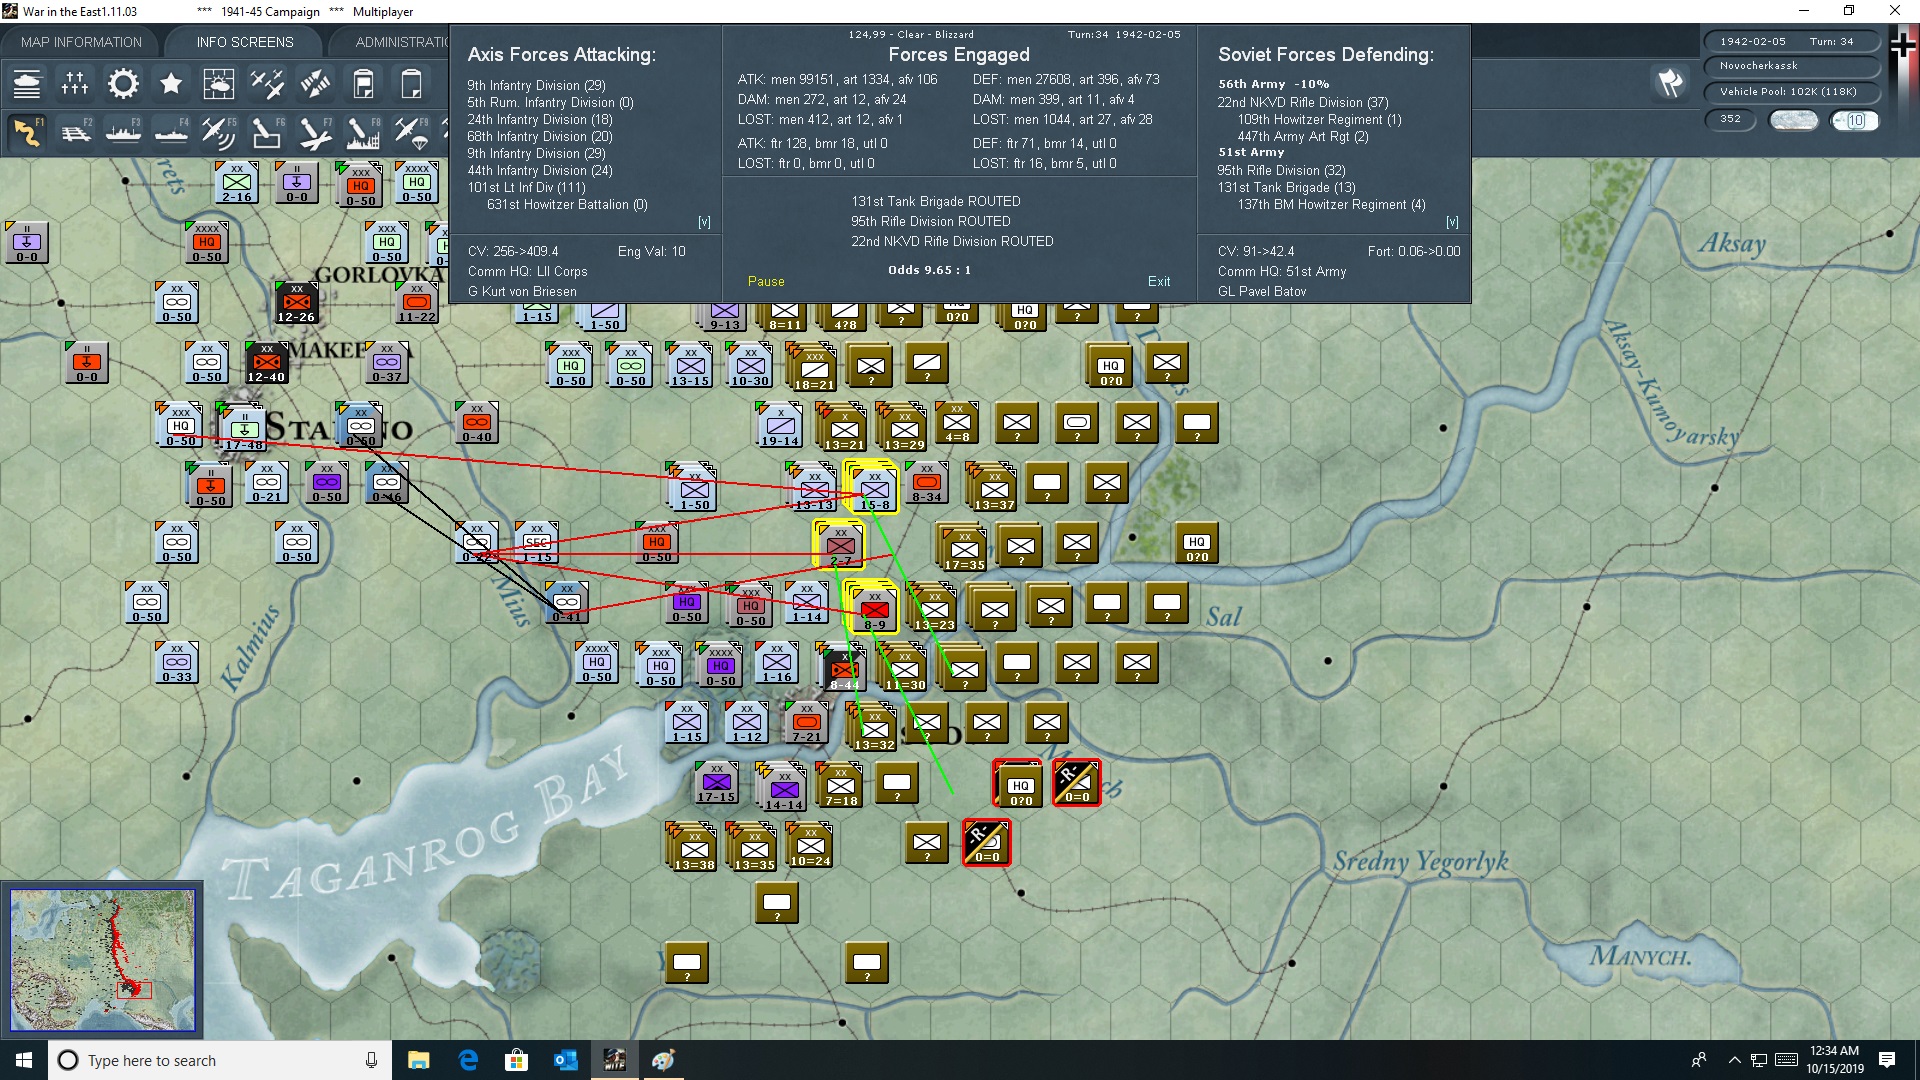This screenshot has height=1080, width=1920.
Task: Click the crossed-planes air mission icon
Action: pyautogui.click(x=267, y=84)
